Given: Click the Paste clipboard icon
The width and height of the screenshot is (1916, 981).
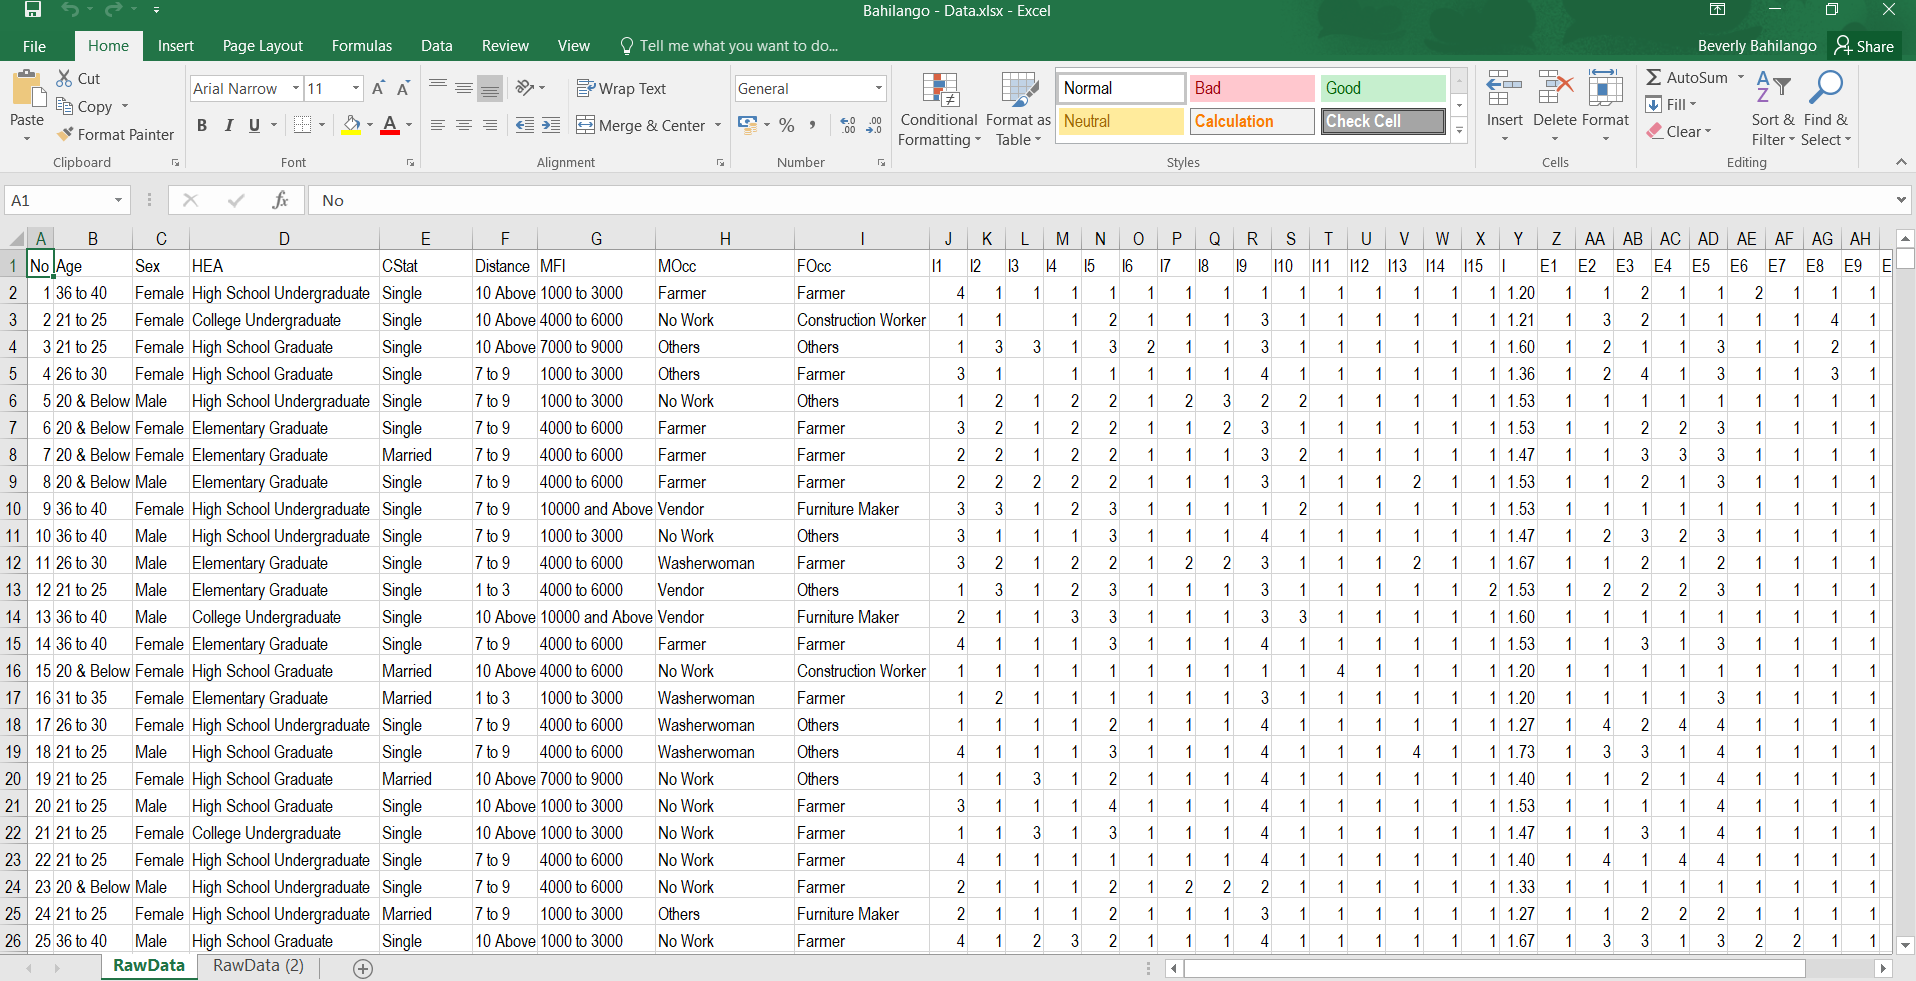Looking at the screenshot, I should click(x=27, y=90).
